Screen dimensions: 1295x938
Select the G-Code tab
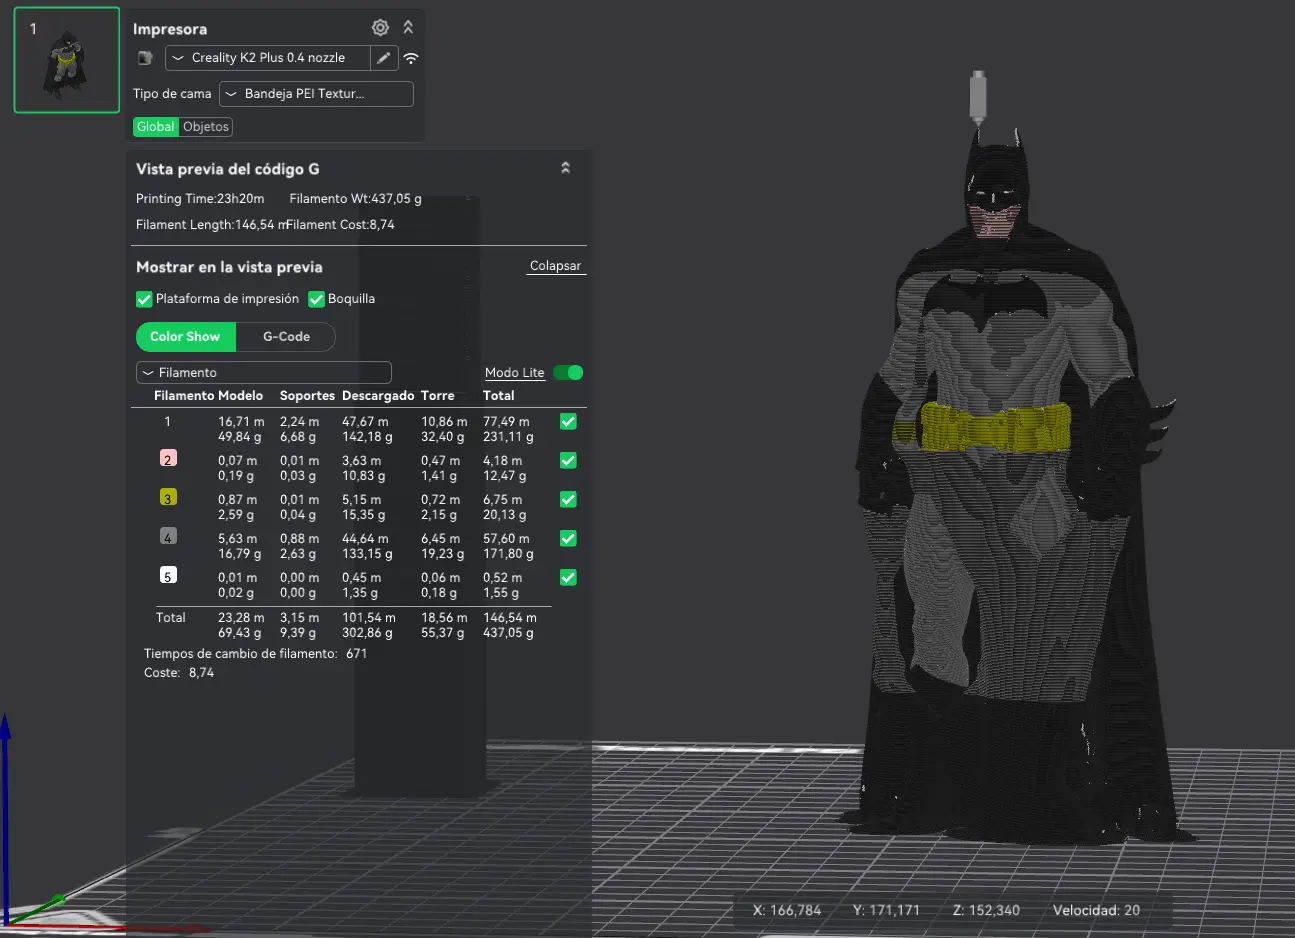[286, 337]
